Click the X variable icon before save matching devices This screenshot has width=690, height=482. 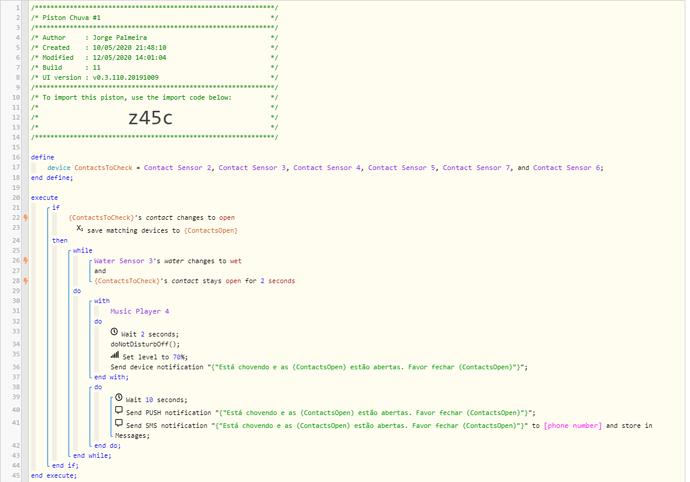pos(80,228)
